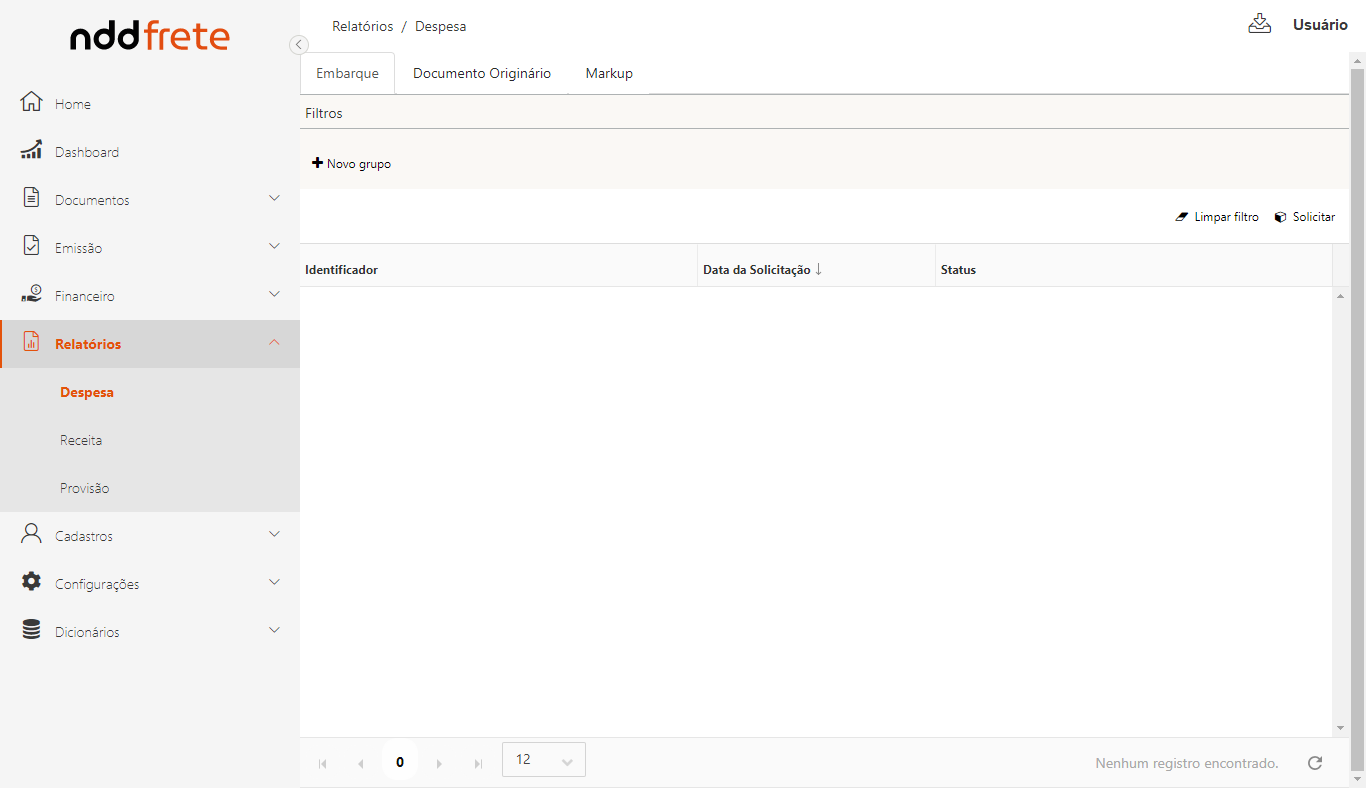
Task: Open the Receita report submenu item
Action: pyautogui.click(x=81, y=440)
